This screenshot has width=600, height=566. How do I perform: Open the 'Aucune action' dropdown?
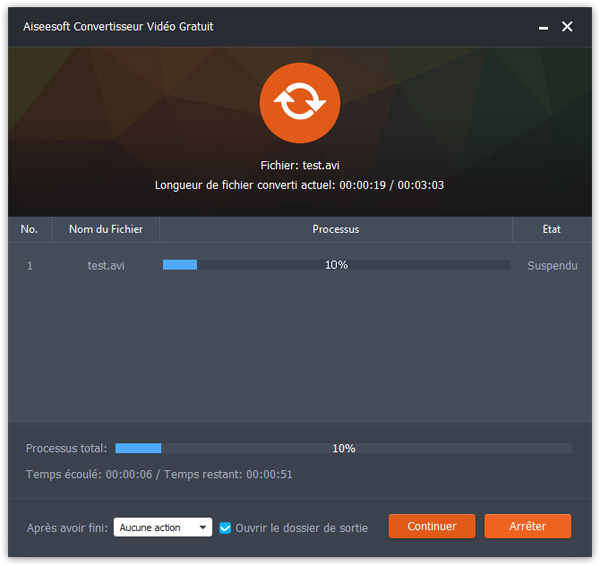click(x=162, y=527)
